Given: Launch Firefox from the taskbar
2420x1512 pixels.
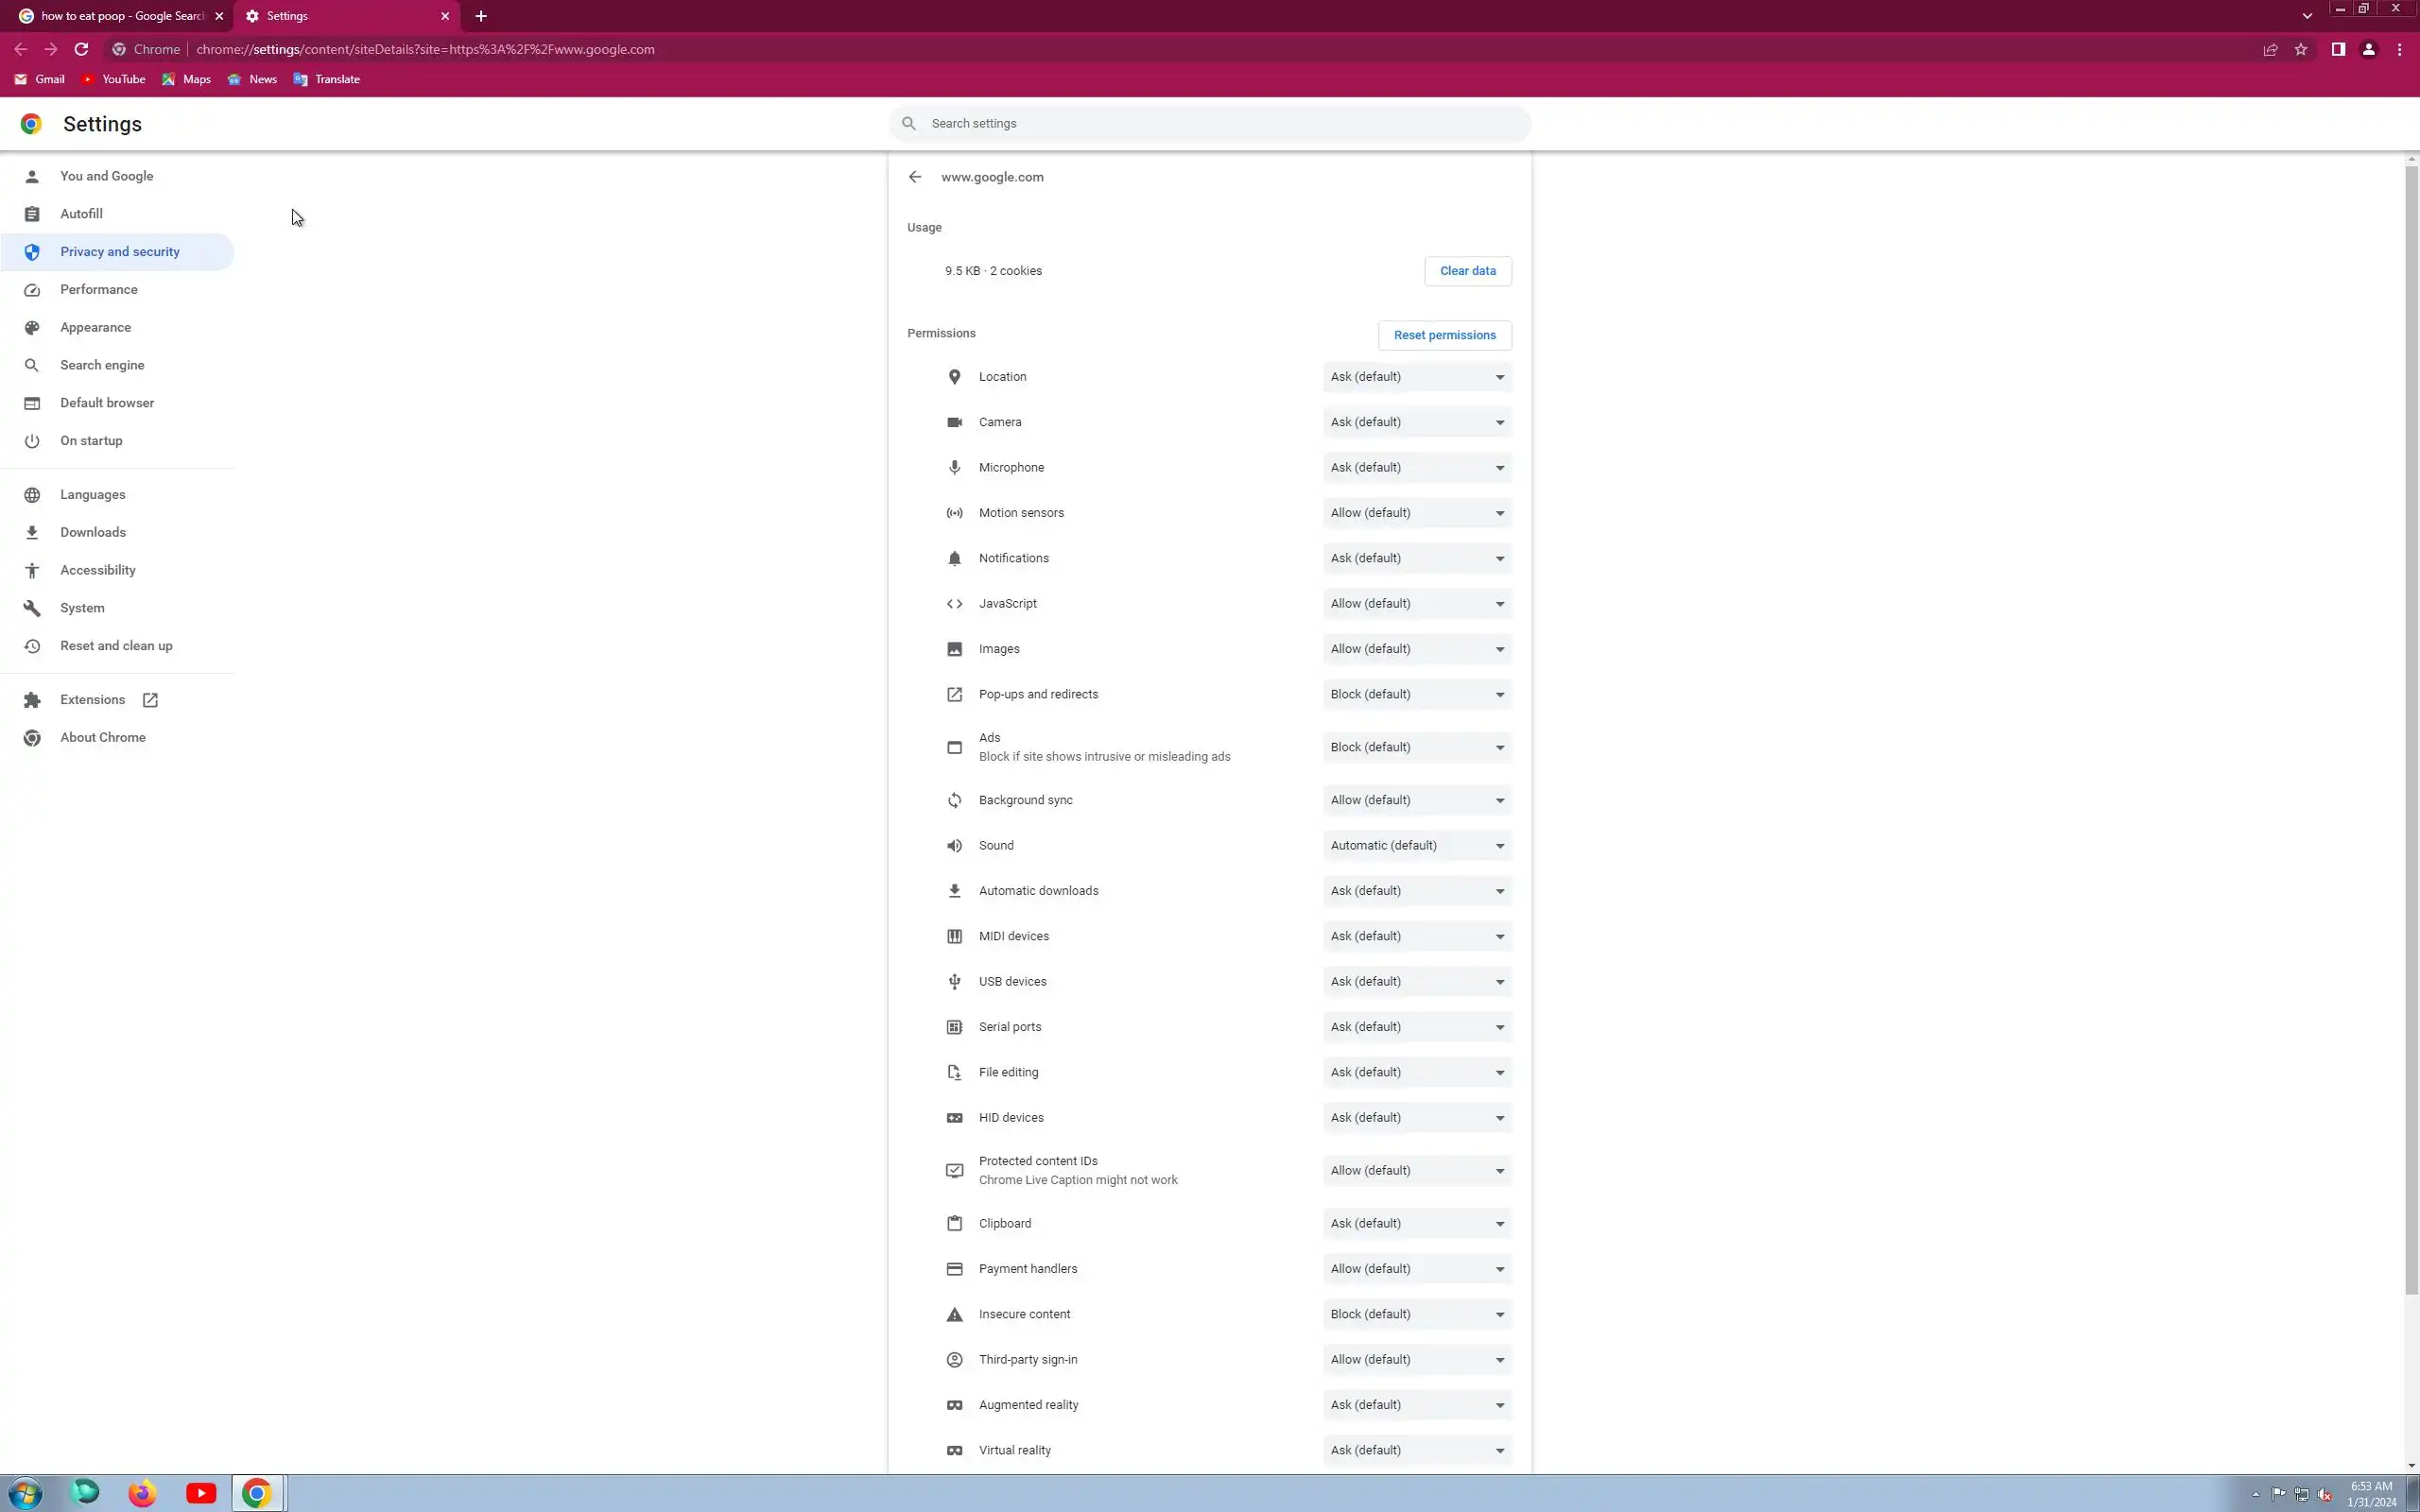Looking at the screenshot, I should 142,1493.
